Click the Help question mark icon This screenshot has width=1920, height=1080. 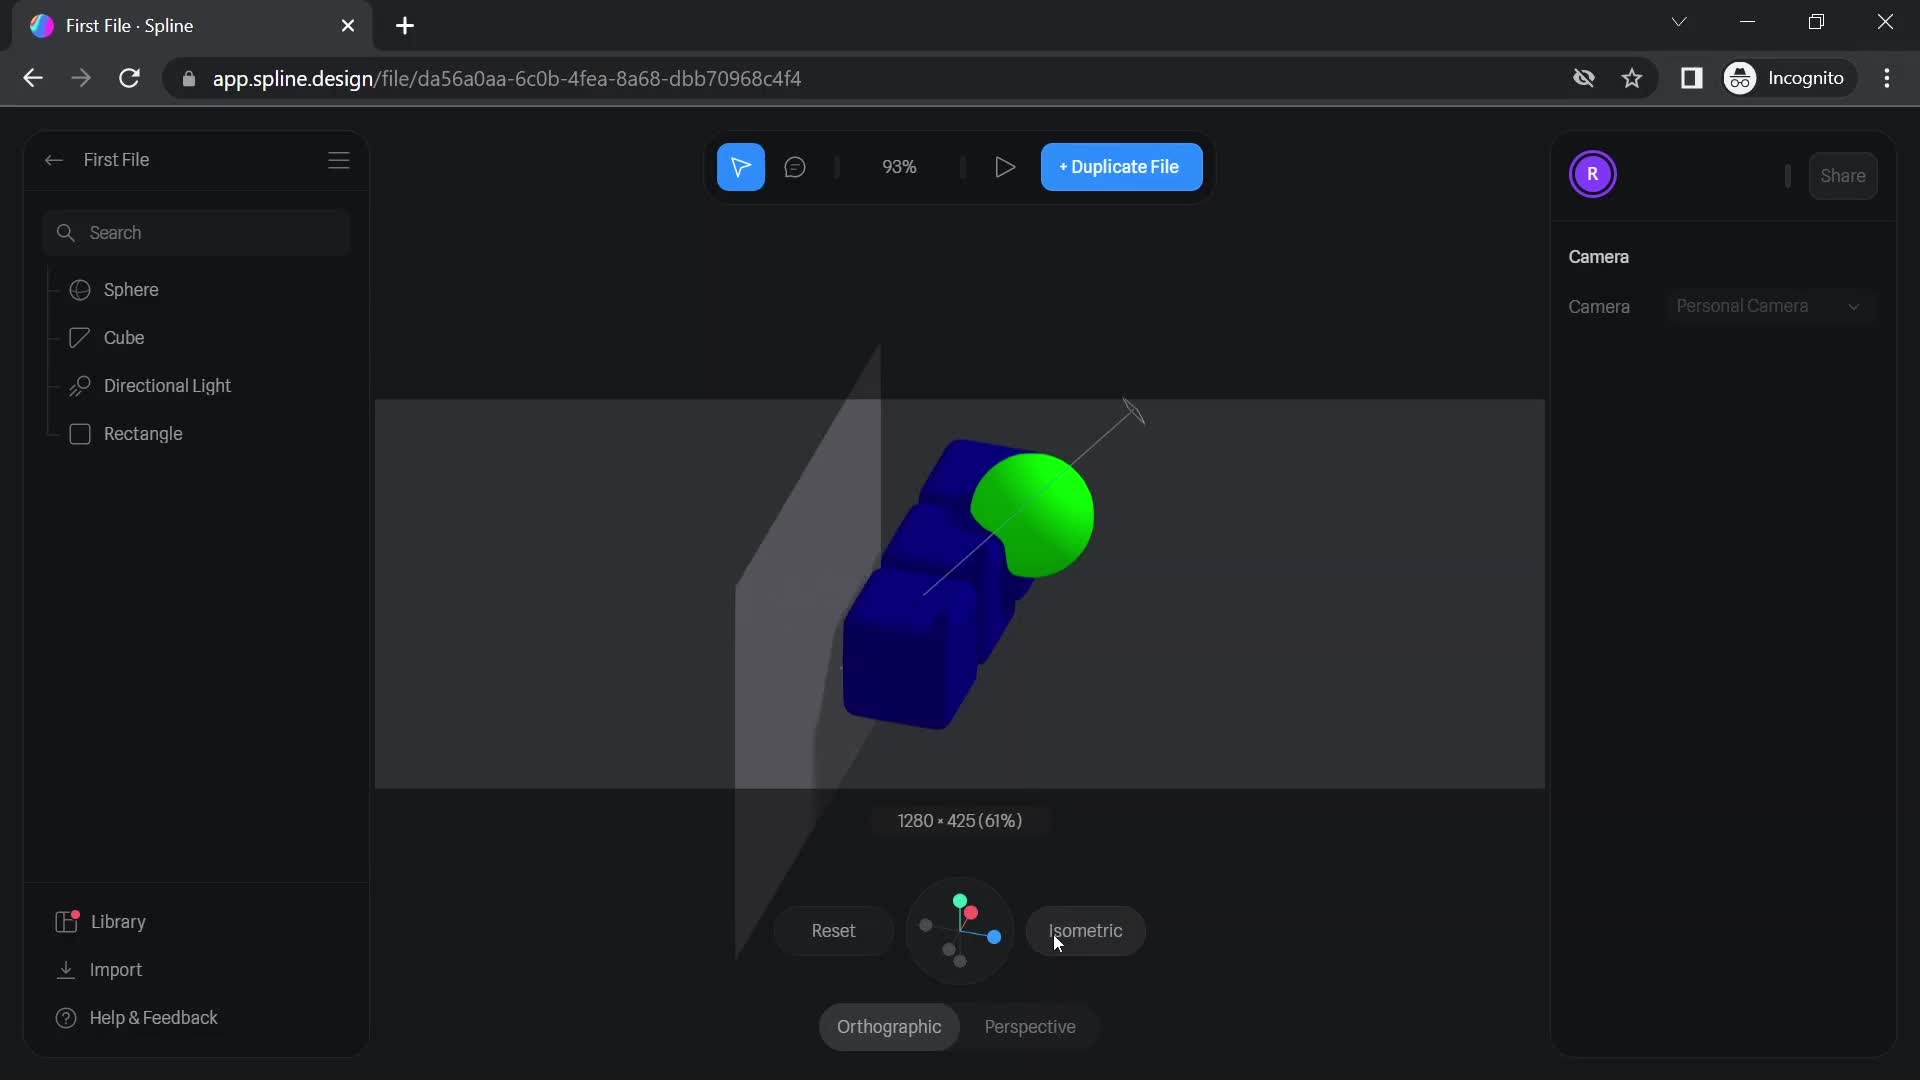[x=66, y=1018]
